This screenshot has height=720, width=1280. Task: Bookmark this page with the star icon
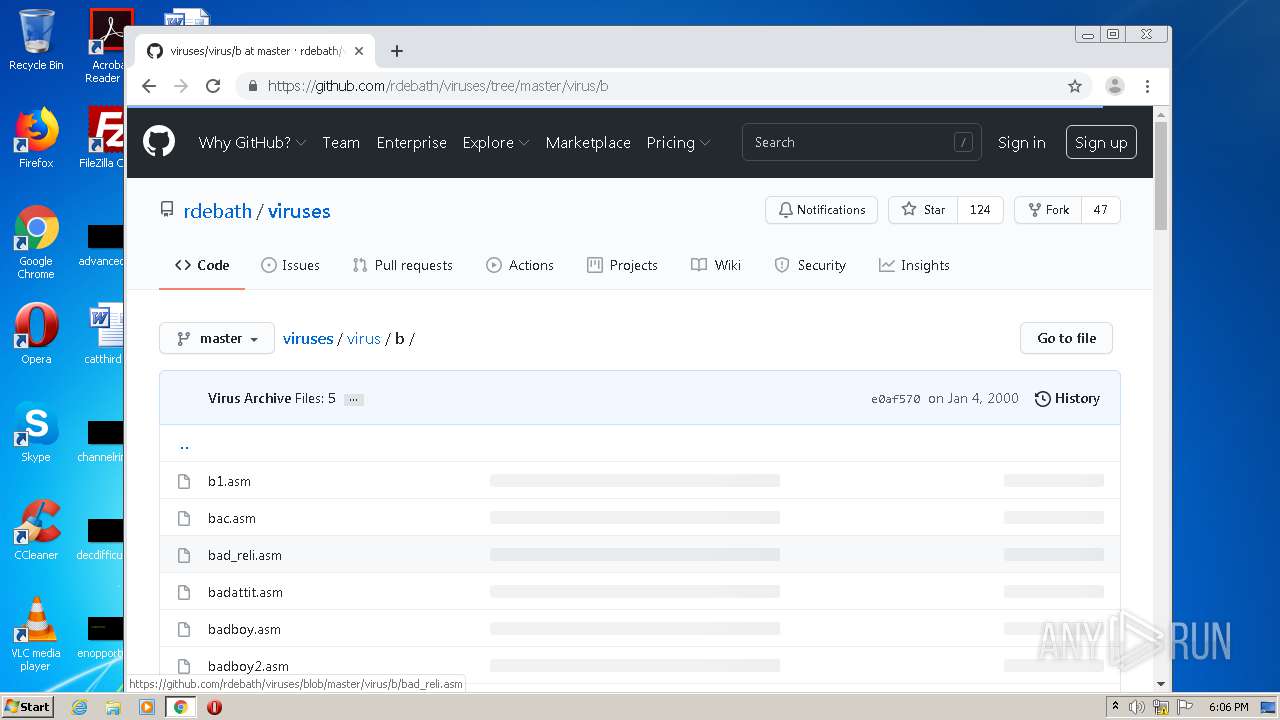click(1075, 86)
